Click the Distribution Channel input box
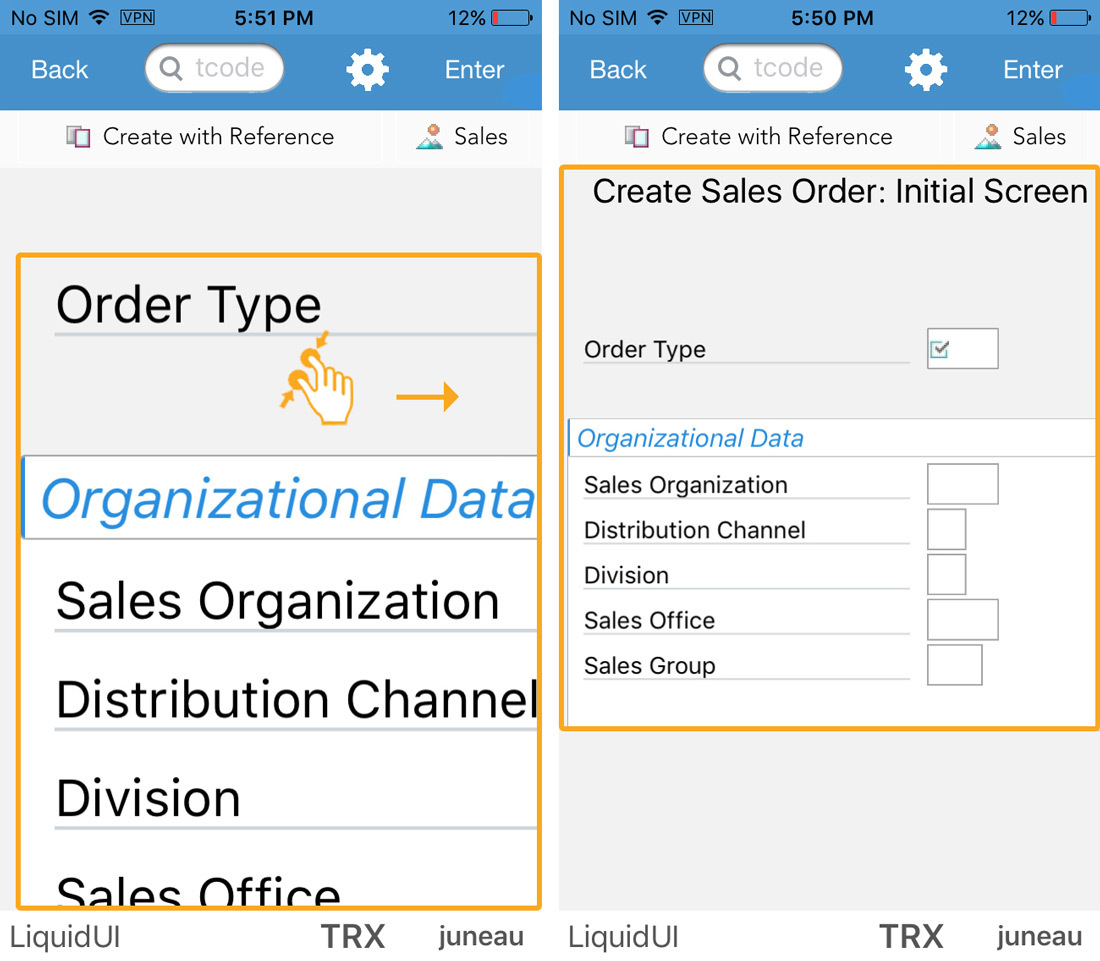This screenshot has height=961, width=1100. tap(946, 529)
